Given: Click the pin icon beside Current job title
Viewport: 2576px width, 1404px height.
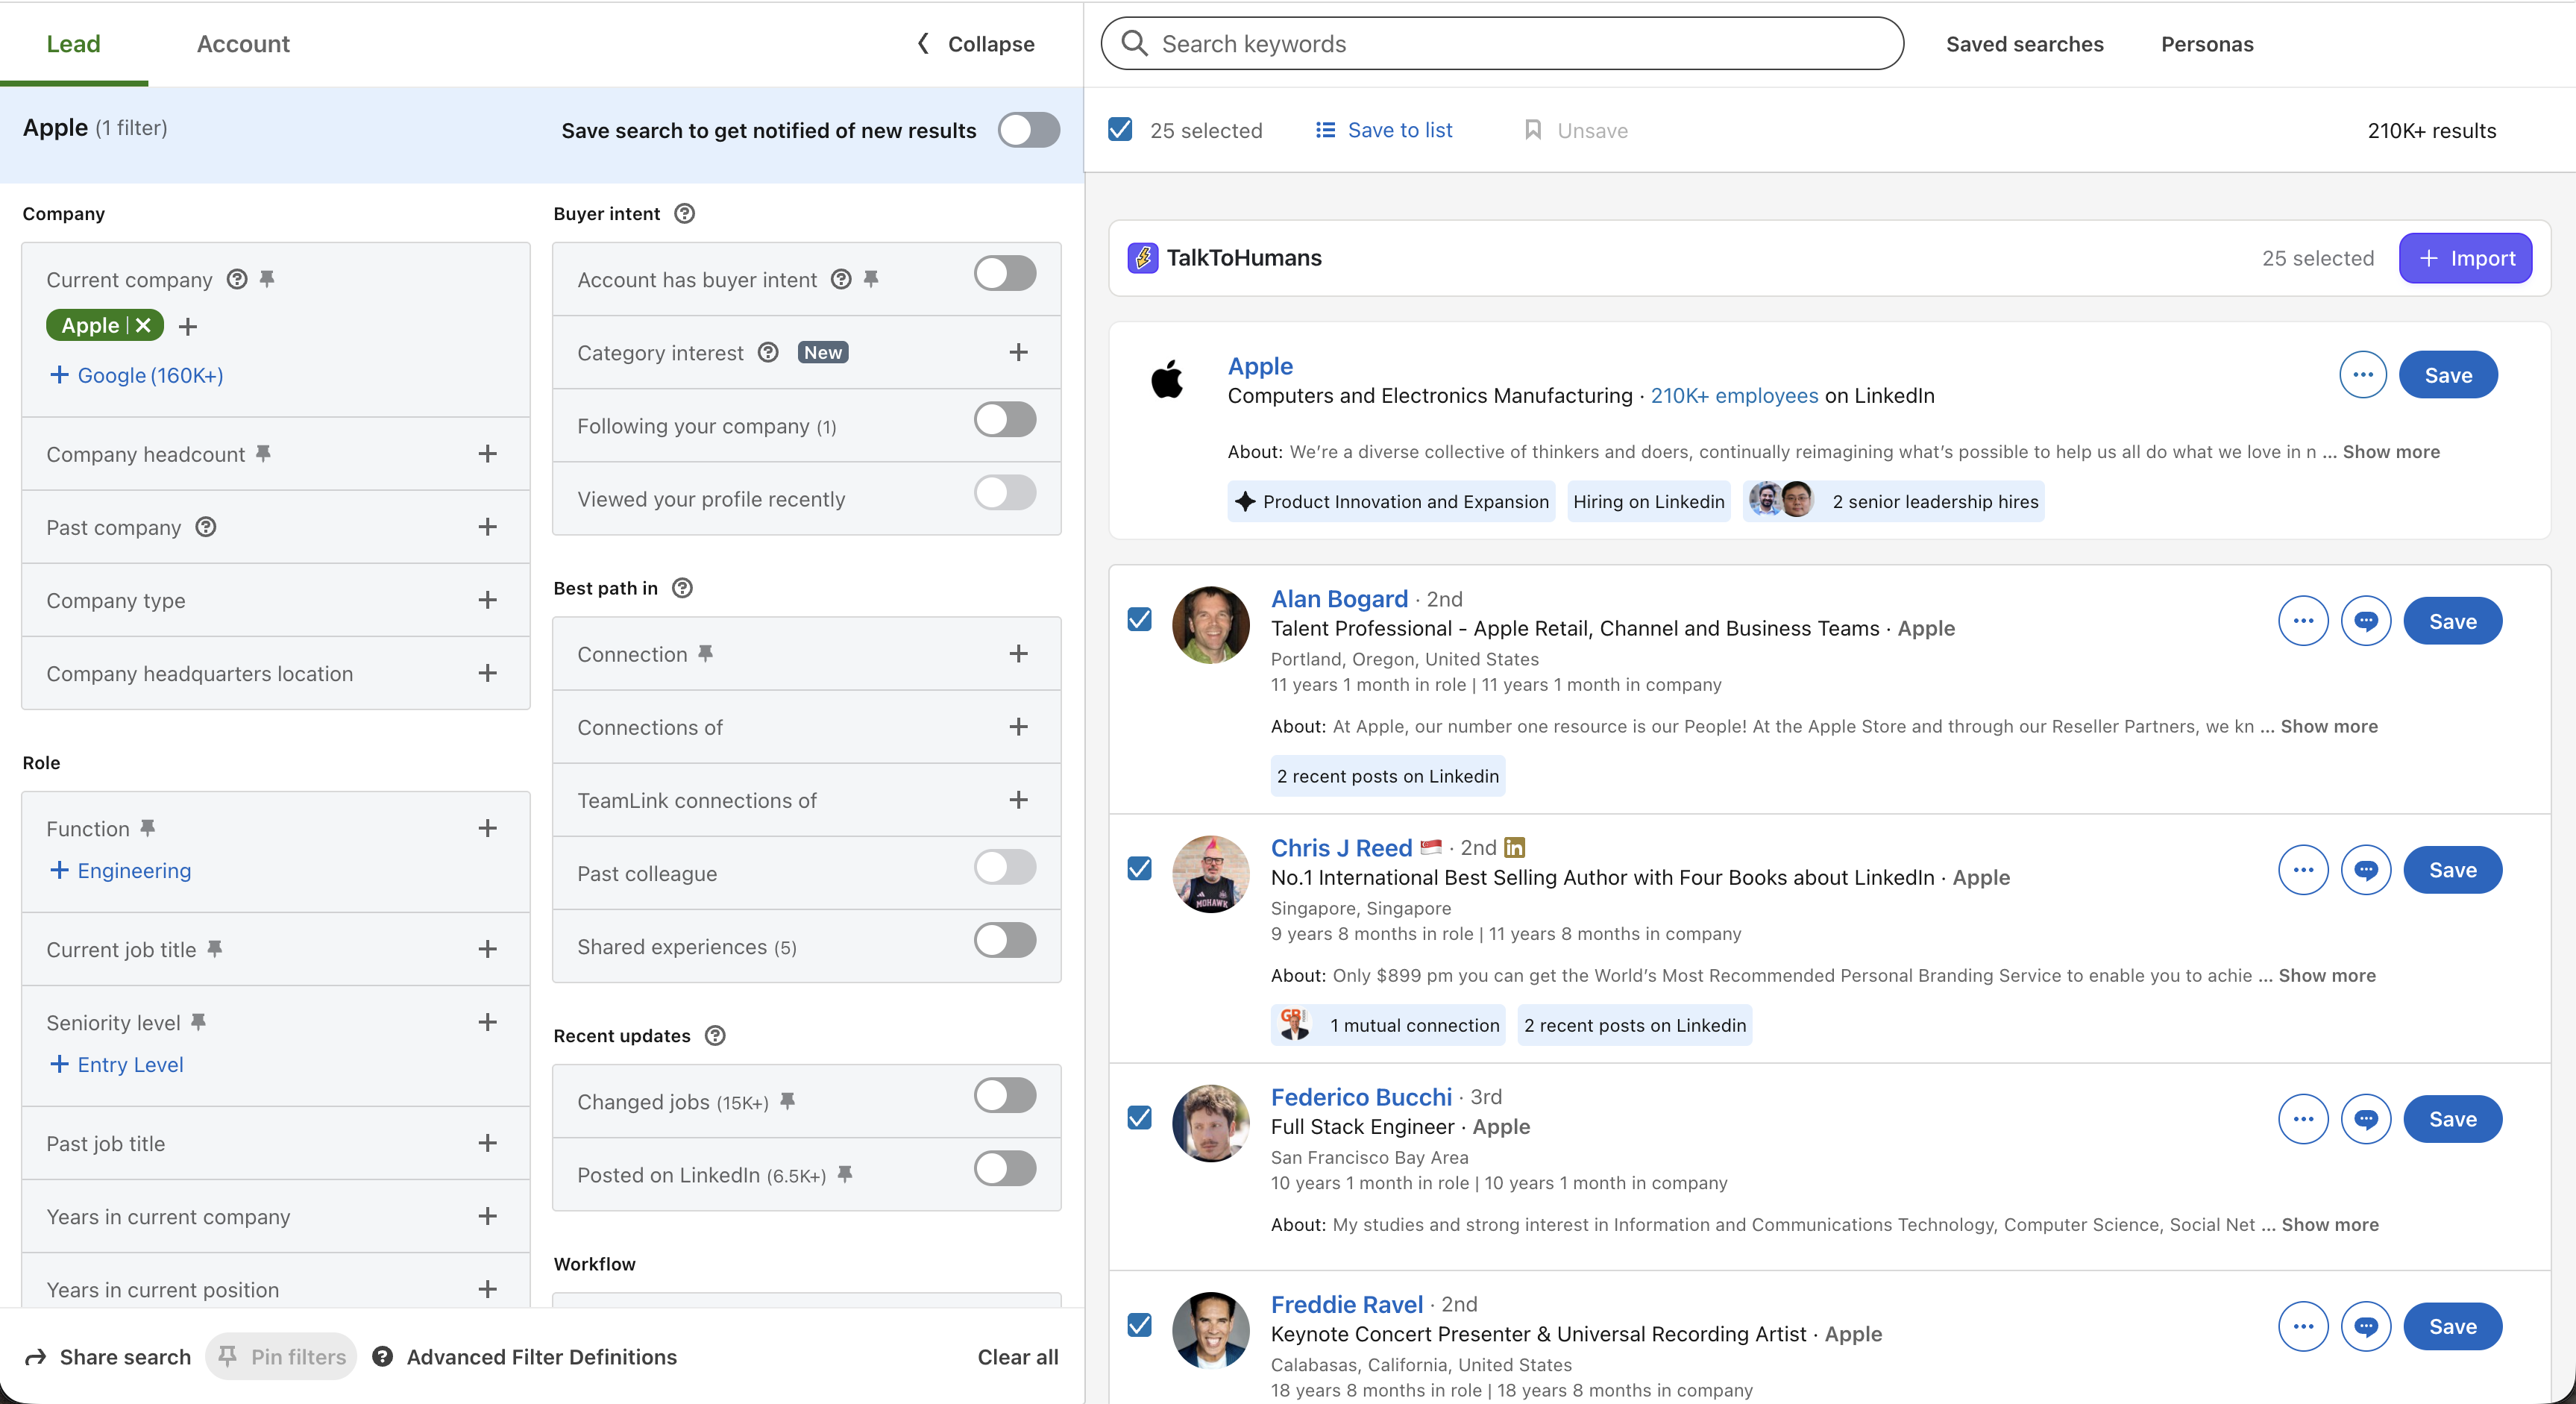Looking at the screenshot, I should 214,948.
